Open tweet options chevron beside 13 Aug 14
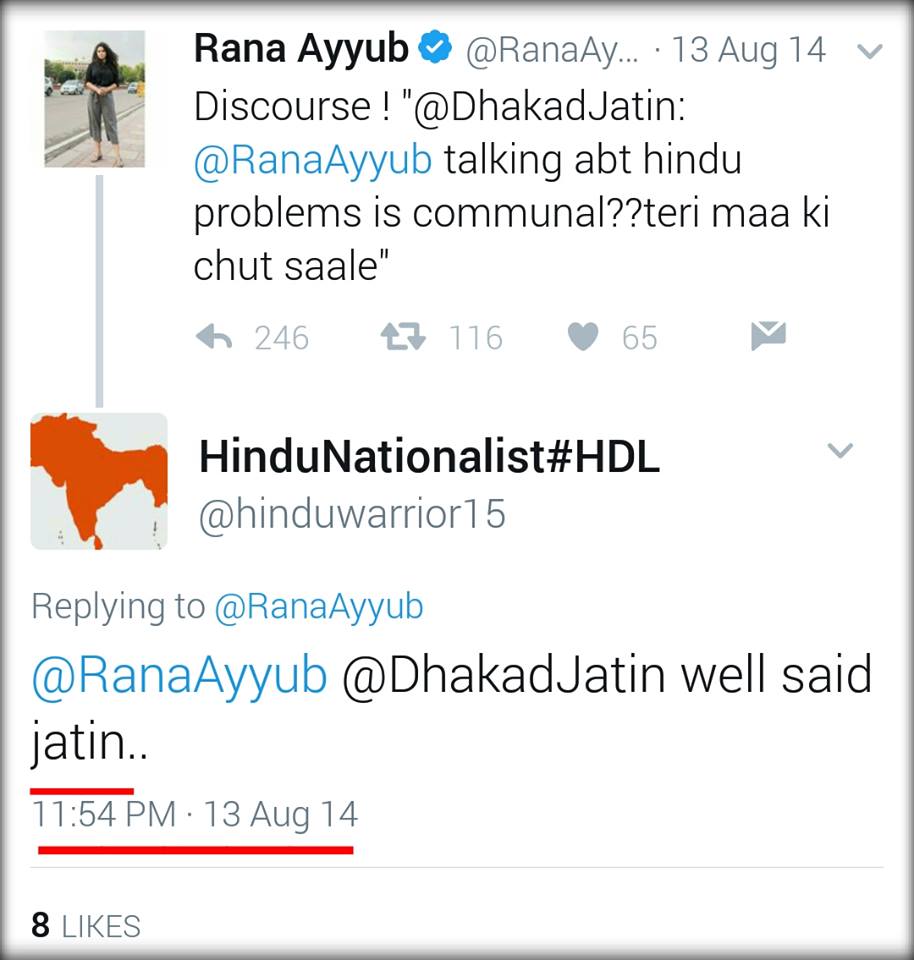914x960 pixels. 869,51
